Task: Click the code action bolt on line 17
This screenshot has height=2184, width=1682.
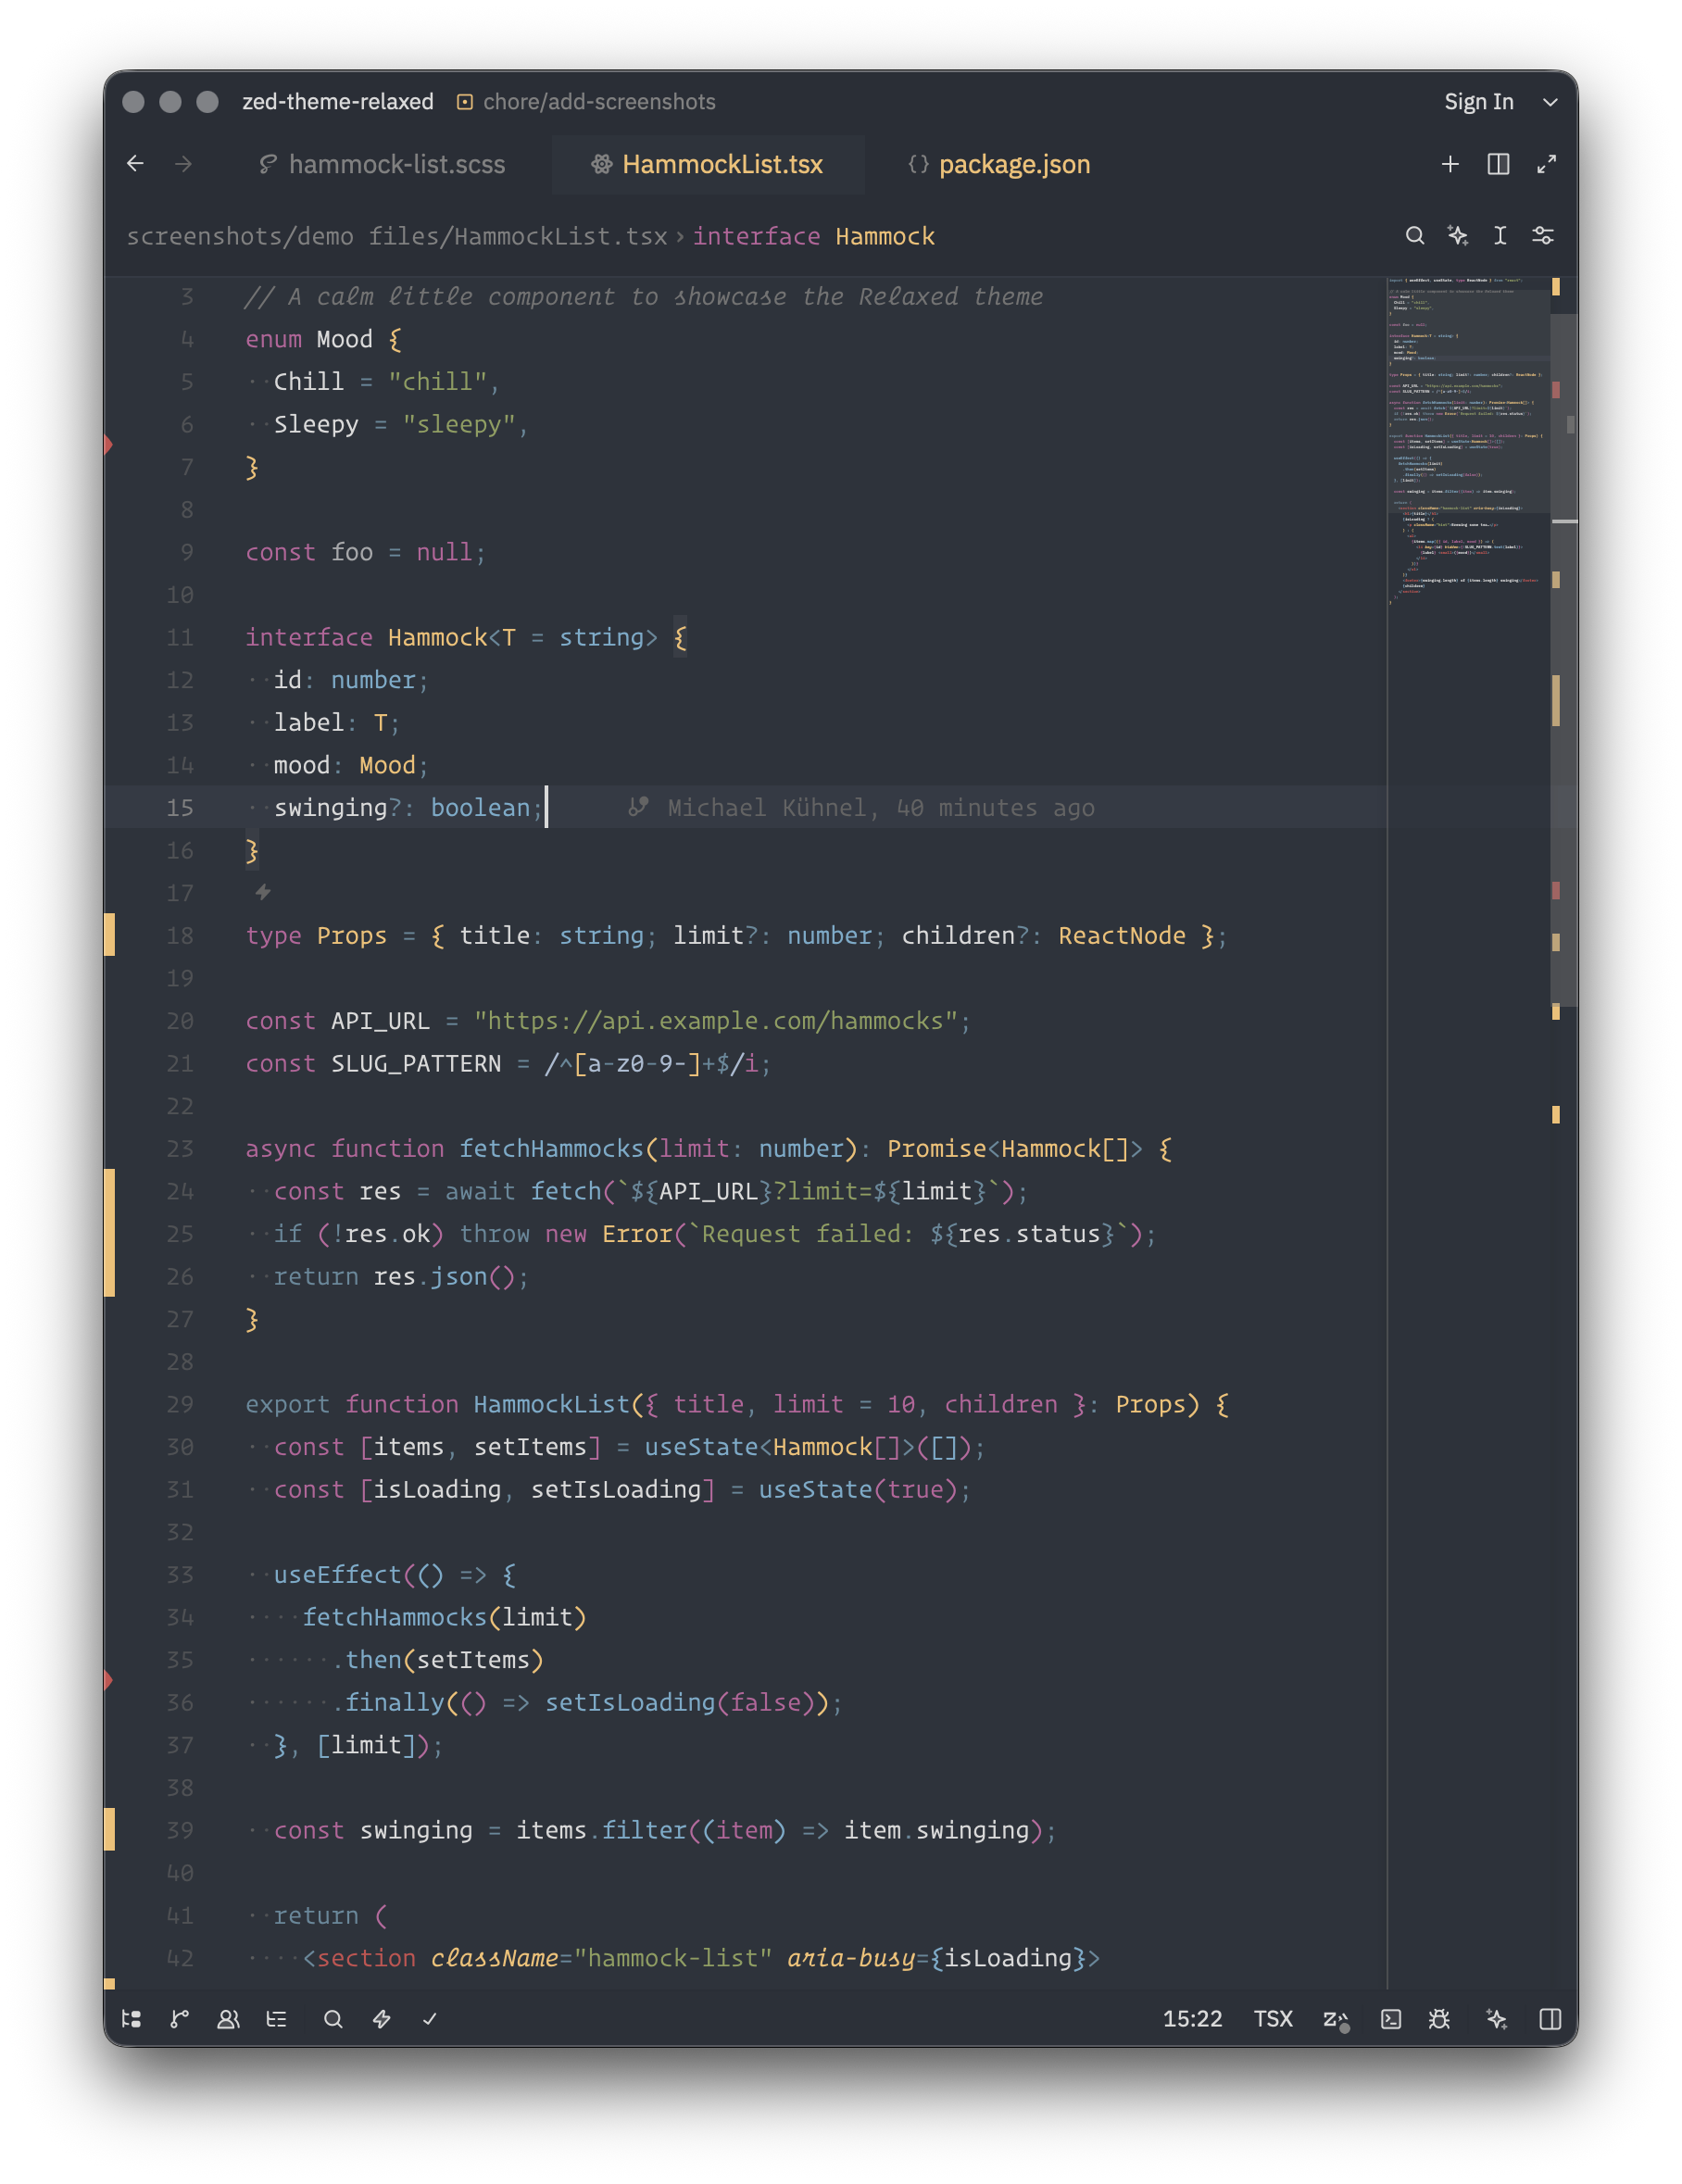Action: pos(263,891)
